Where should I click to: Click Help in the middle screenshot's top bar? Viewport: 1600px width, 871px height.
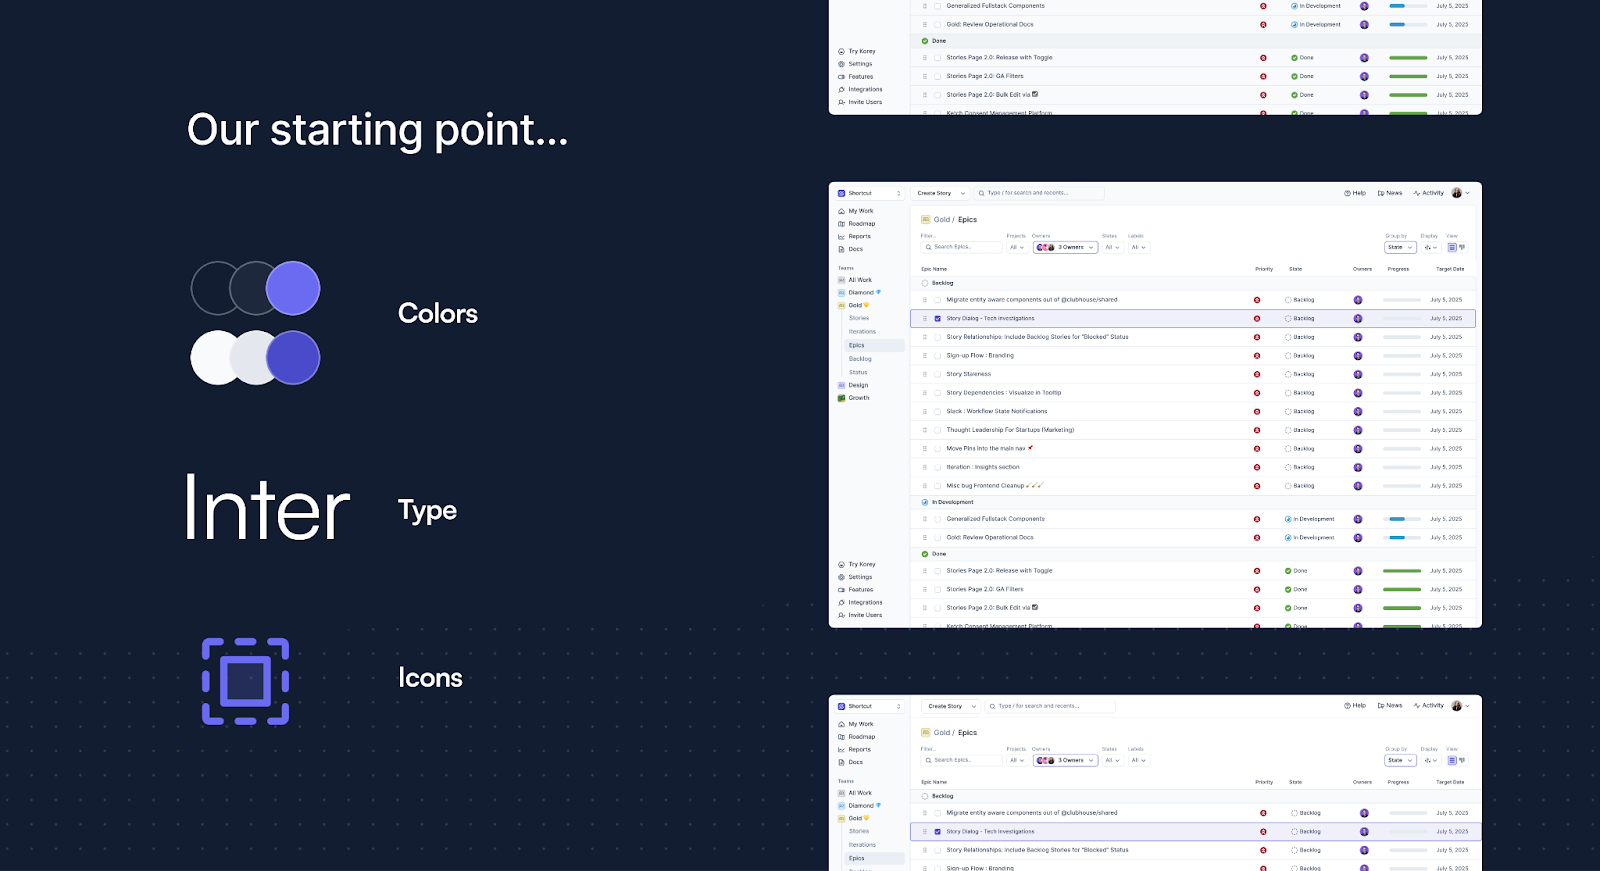tap(1355, 193)
